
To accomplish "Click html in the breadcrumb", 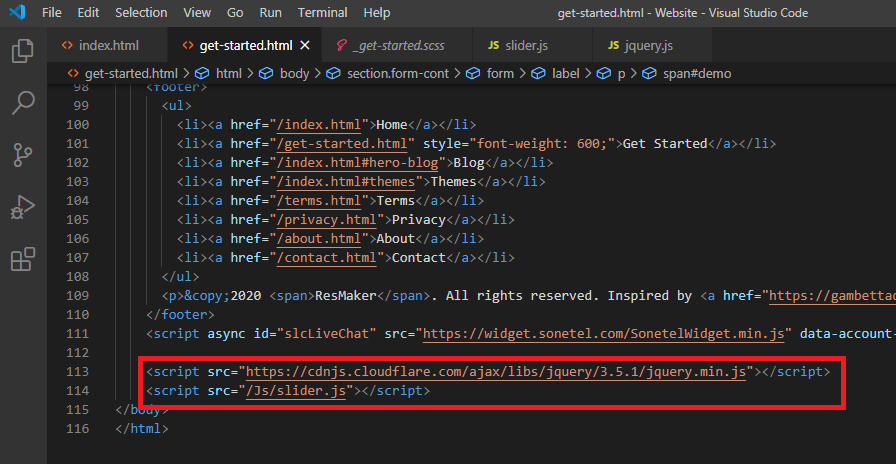I will pyautogui.click(x=229, y=74).
